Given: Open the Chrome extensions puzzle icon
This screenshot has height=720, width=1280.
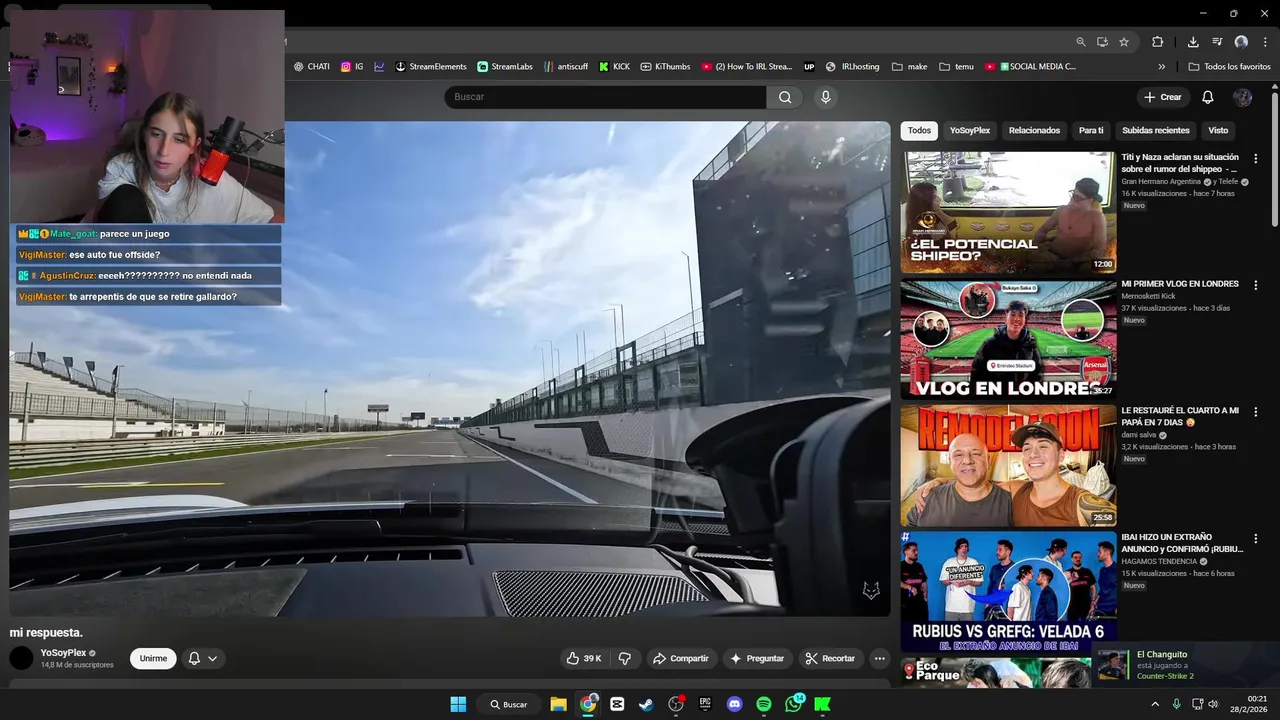Looking at the screenshot, I should [1158, 42].
